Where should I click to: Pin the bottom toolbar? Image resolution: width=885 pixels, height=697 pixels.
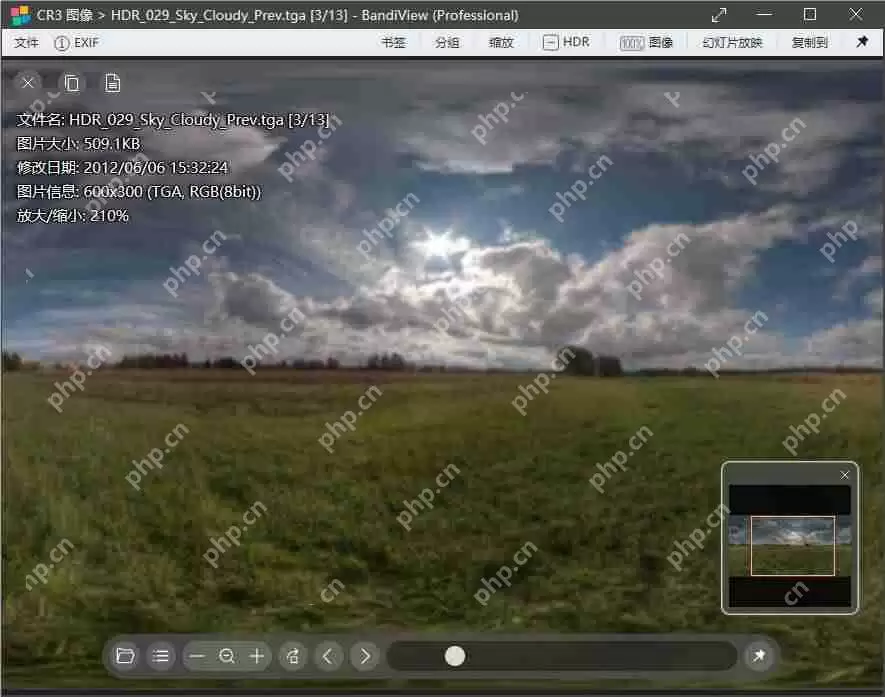[760, 656]
